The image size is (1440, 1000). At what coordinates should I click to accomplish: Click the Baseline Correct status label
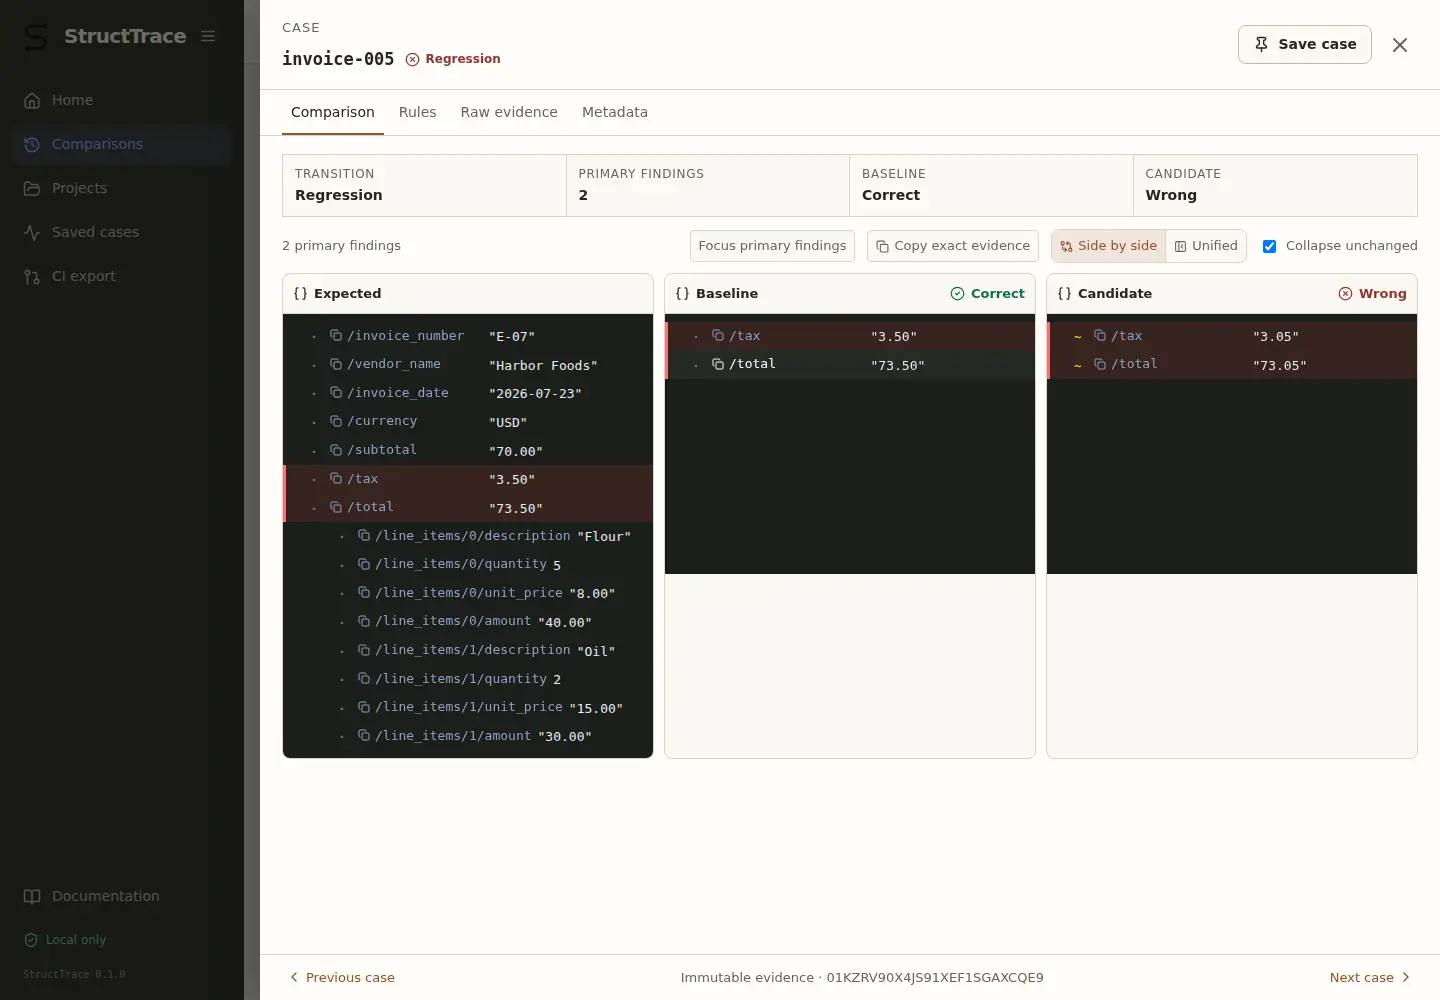[988, 294]
